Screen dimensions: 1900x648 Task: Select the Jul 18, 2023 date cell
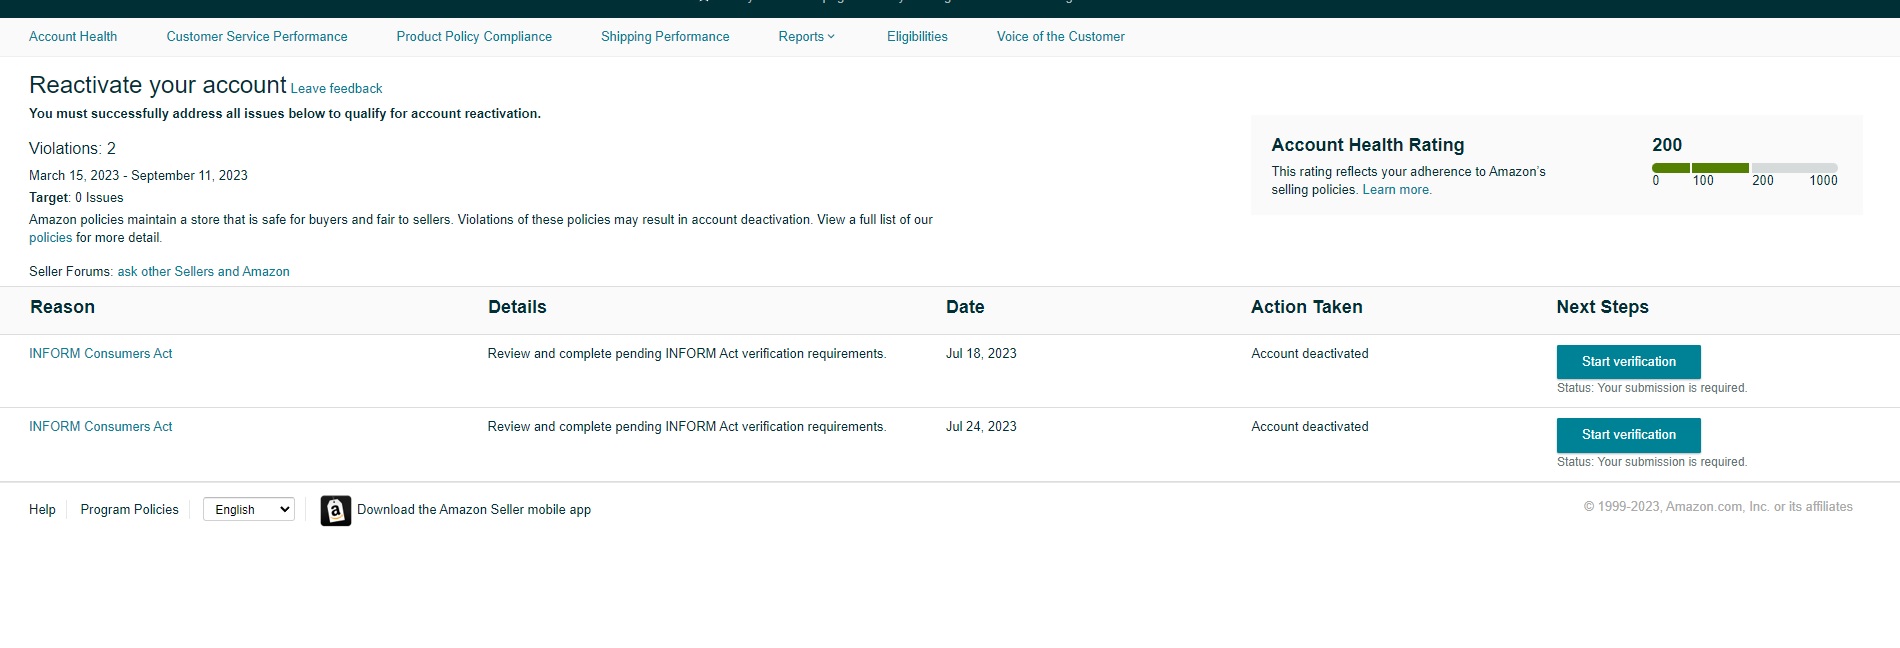pyautogui.click(x=981, y=354)
